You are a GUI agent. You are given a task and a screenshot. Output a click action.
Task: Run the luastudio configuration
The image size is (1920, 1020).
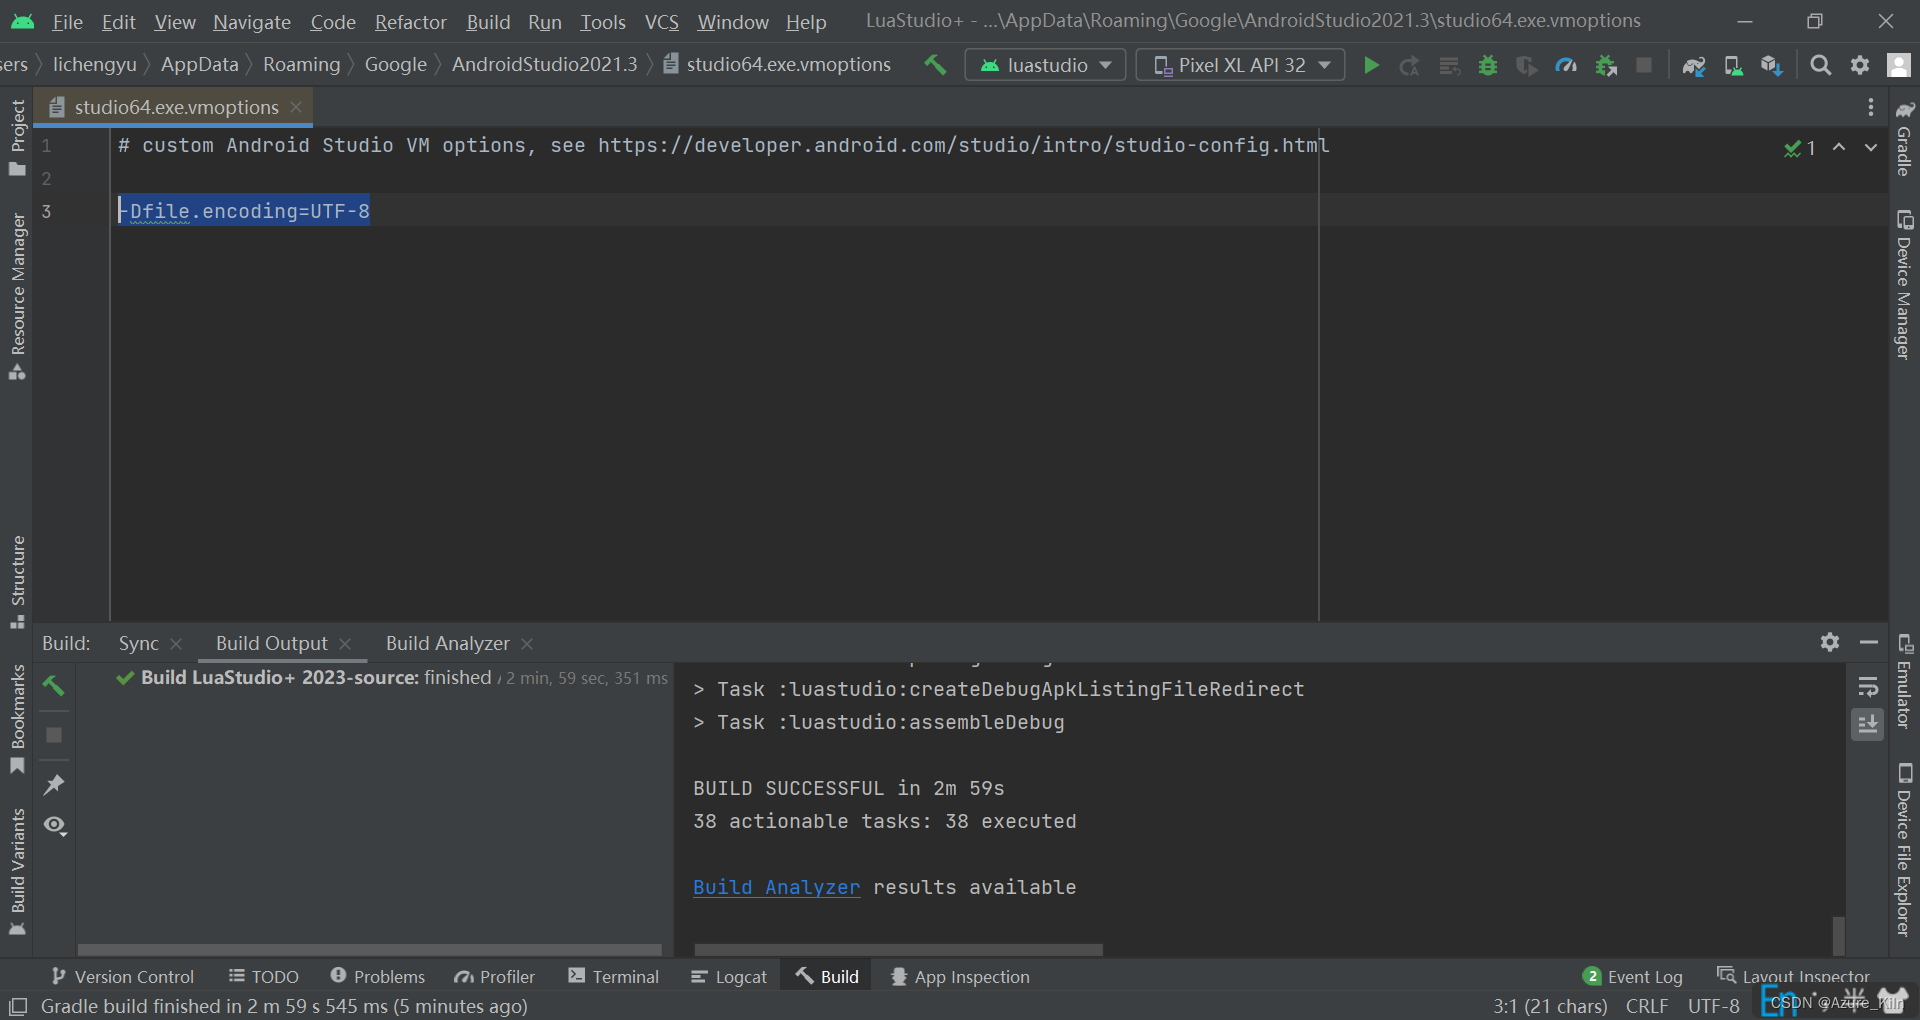click(1372, 64)
